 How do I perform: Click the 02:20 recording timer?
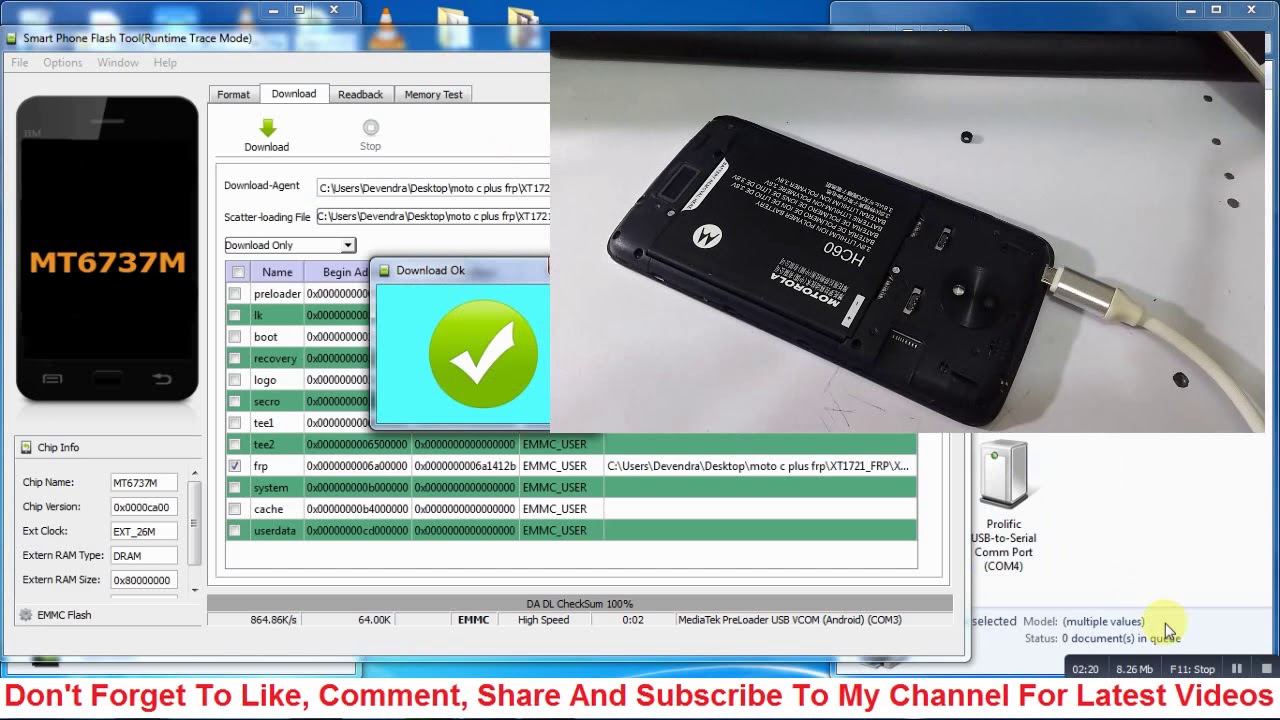(x=1085, y=669)
